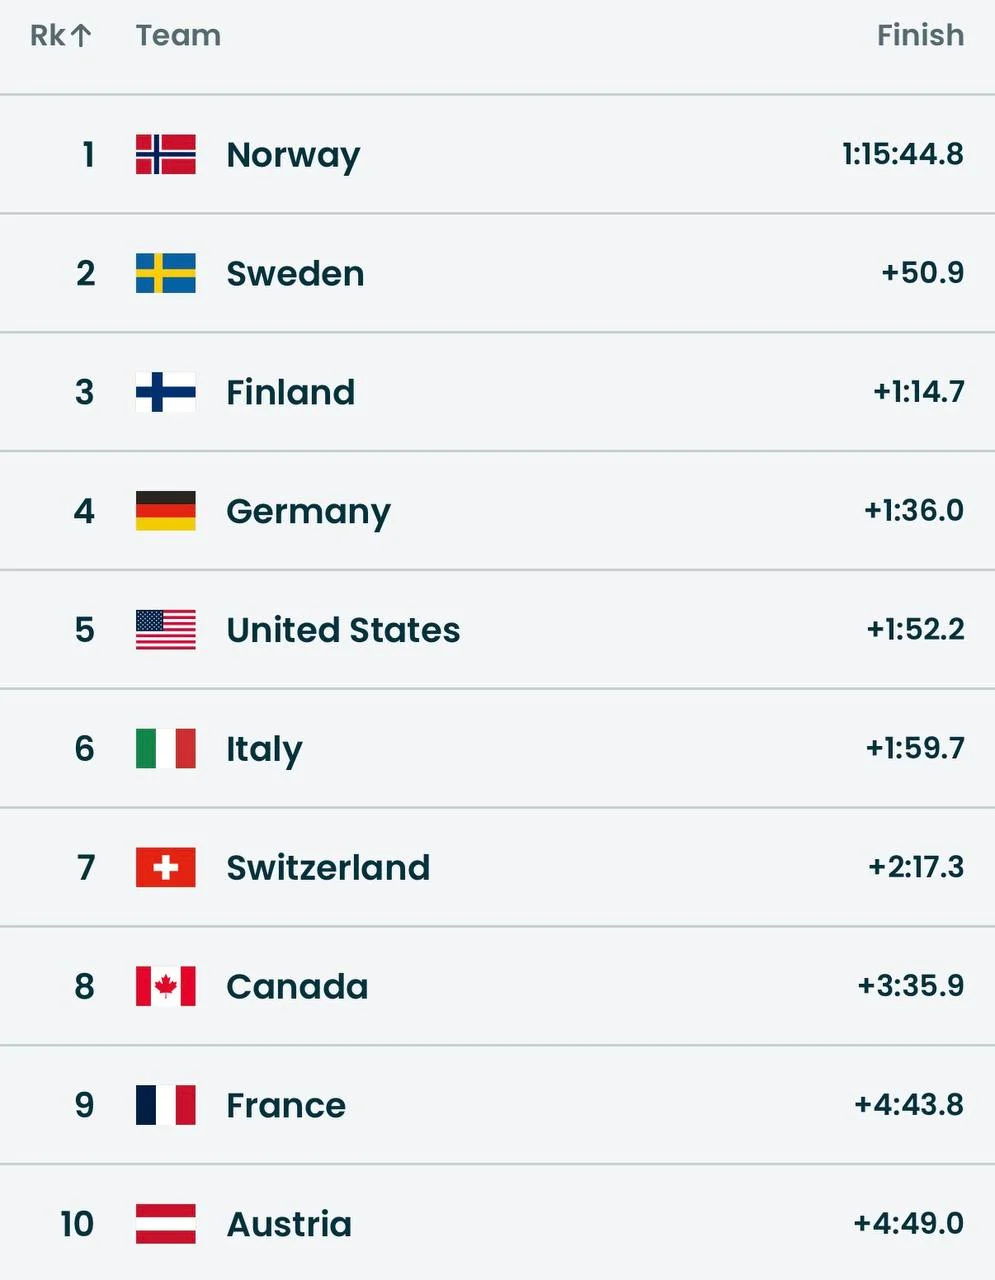Sort by the Rk column header
The height and width of the screenshot is (1280, 995).
tap(48, 36)
